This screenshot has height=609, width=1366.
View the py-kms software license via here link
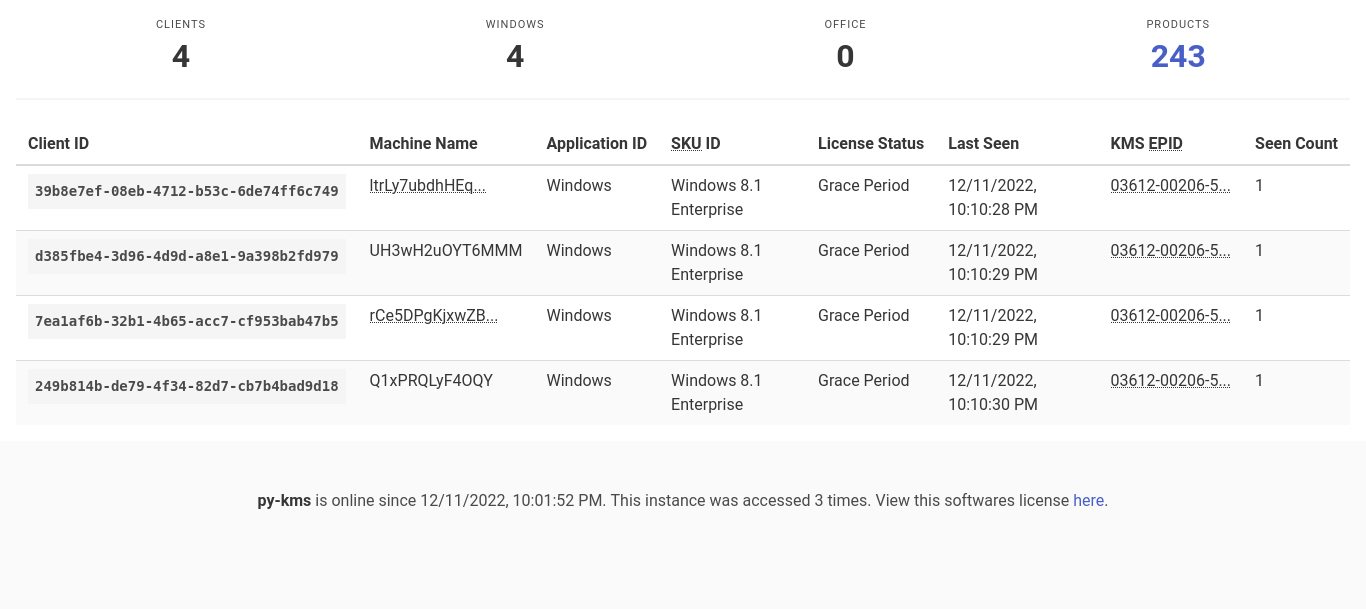coord(1088,500)
